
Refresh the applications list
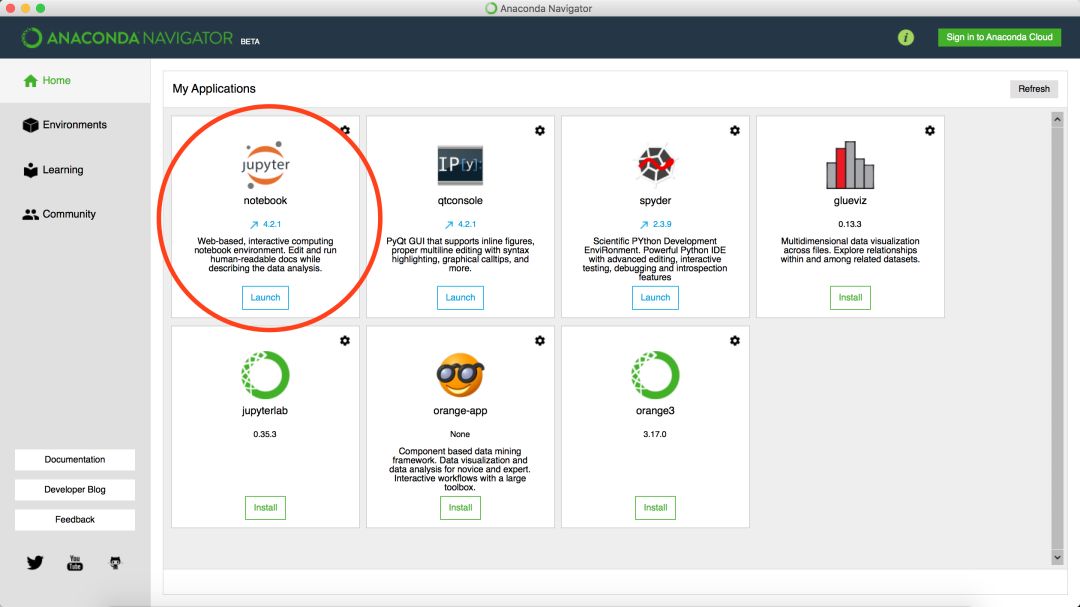coord(1034,89)
